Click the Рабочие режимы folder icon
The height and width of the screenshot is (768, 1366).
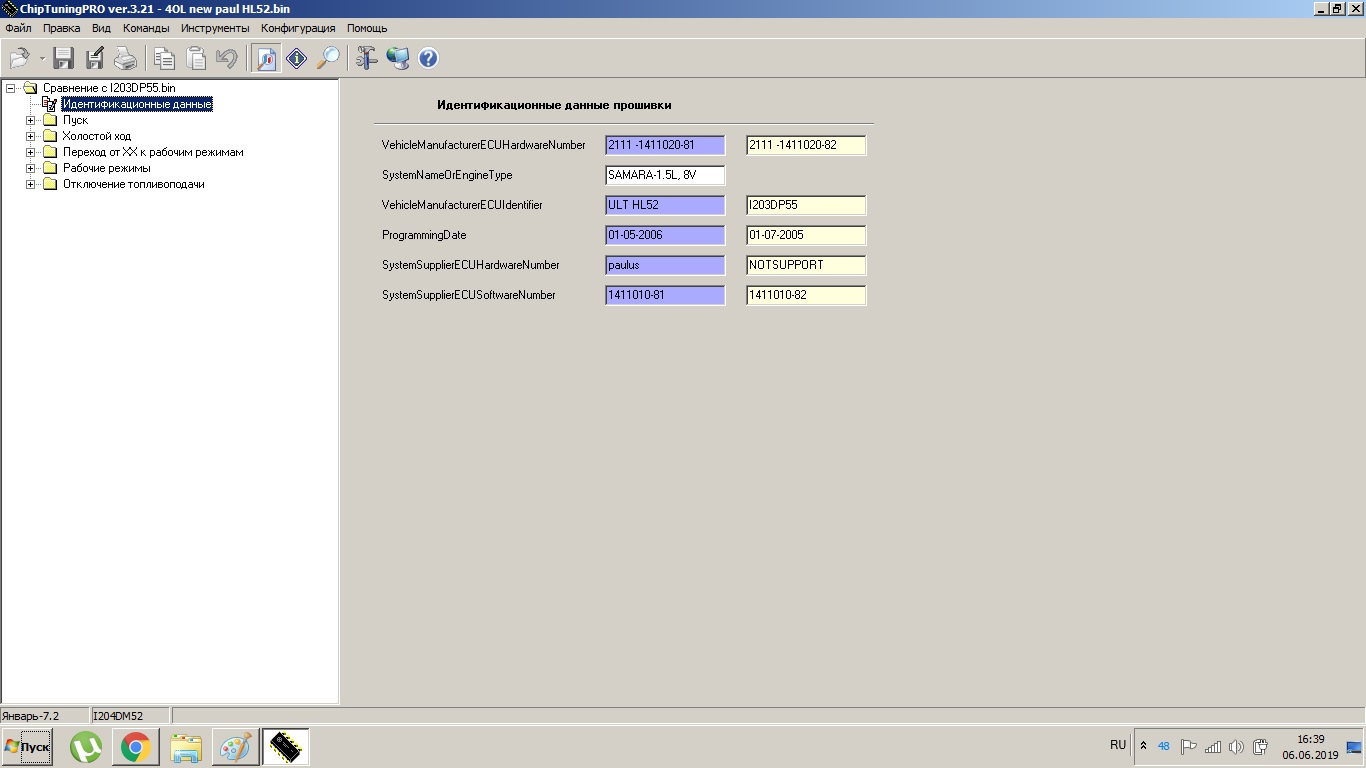[50, 168]
